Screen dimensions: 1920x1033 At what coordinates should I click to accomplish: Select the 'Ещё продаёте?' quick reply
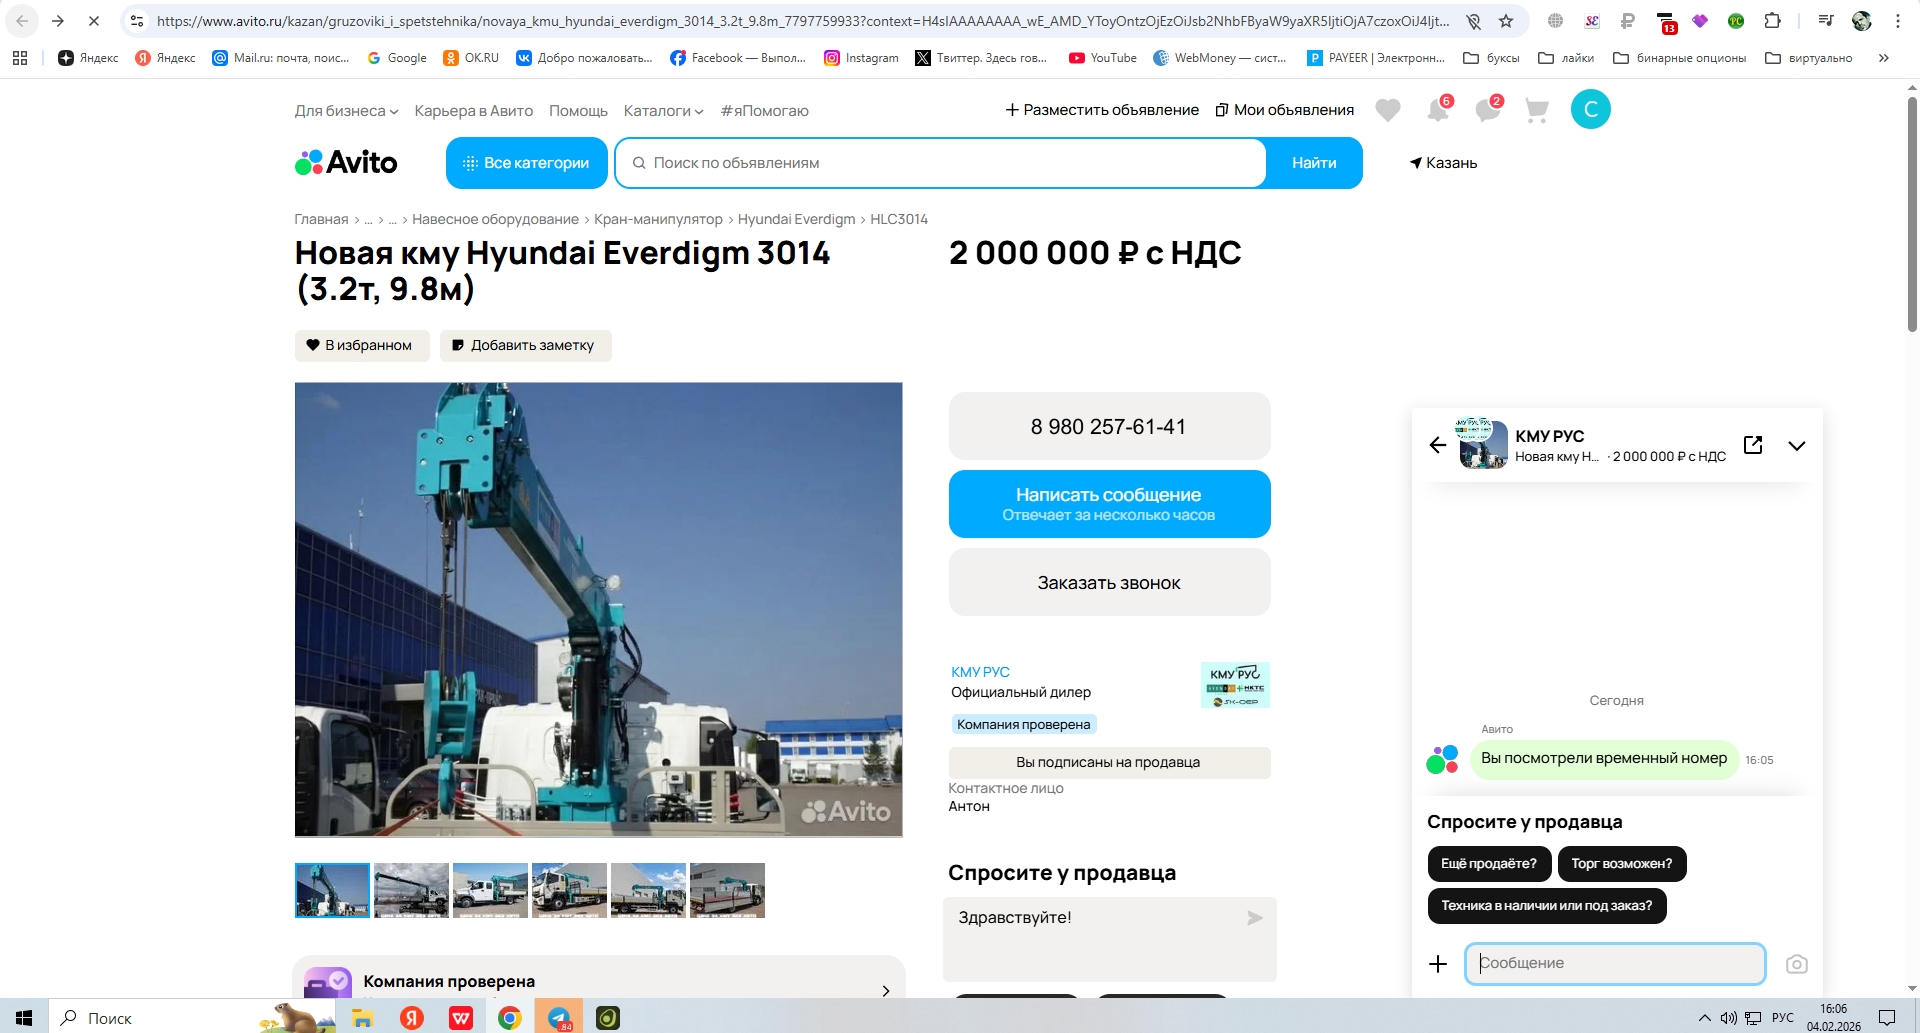tap(1489, 864)
